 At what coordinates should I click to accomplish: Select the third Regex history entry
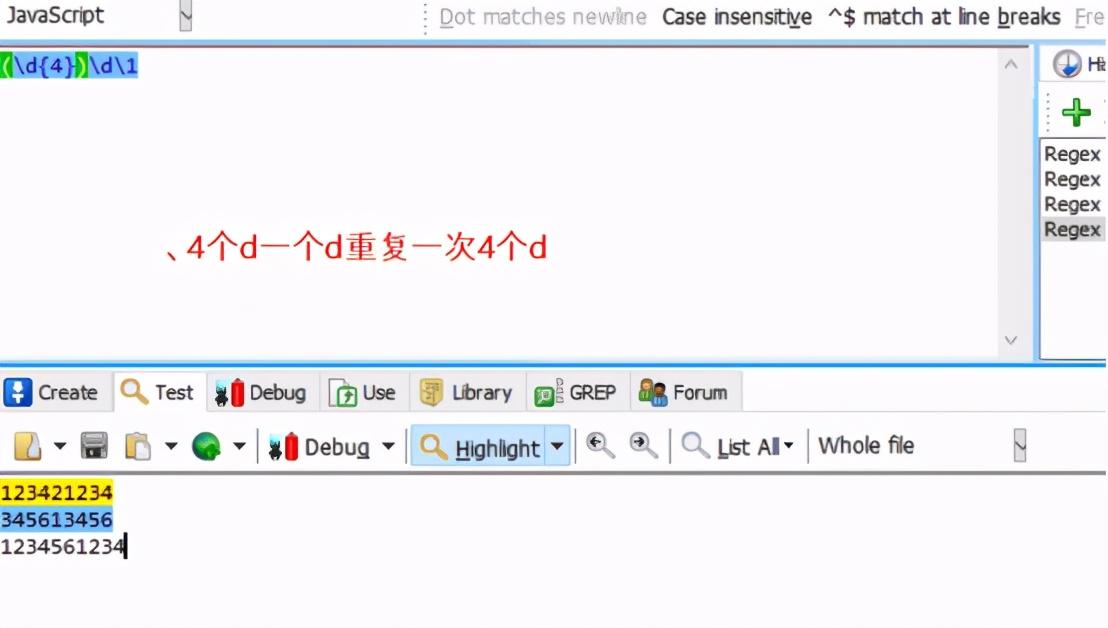click(x=1072, y=205)
